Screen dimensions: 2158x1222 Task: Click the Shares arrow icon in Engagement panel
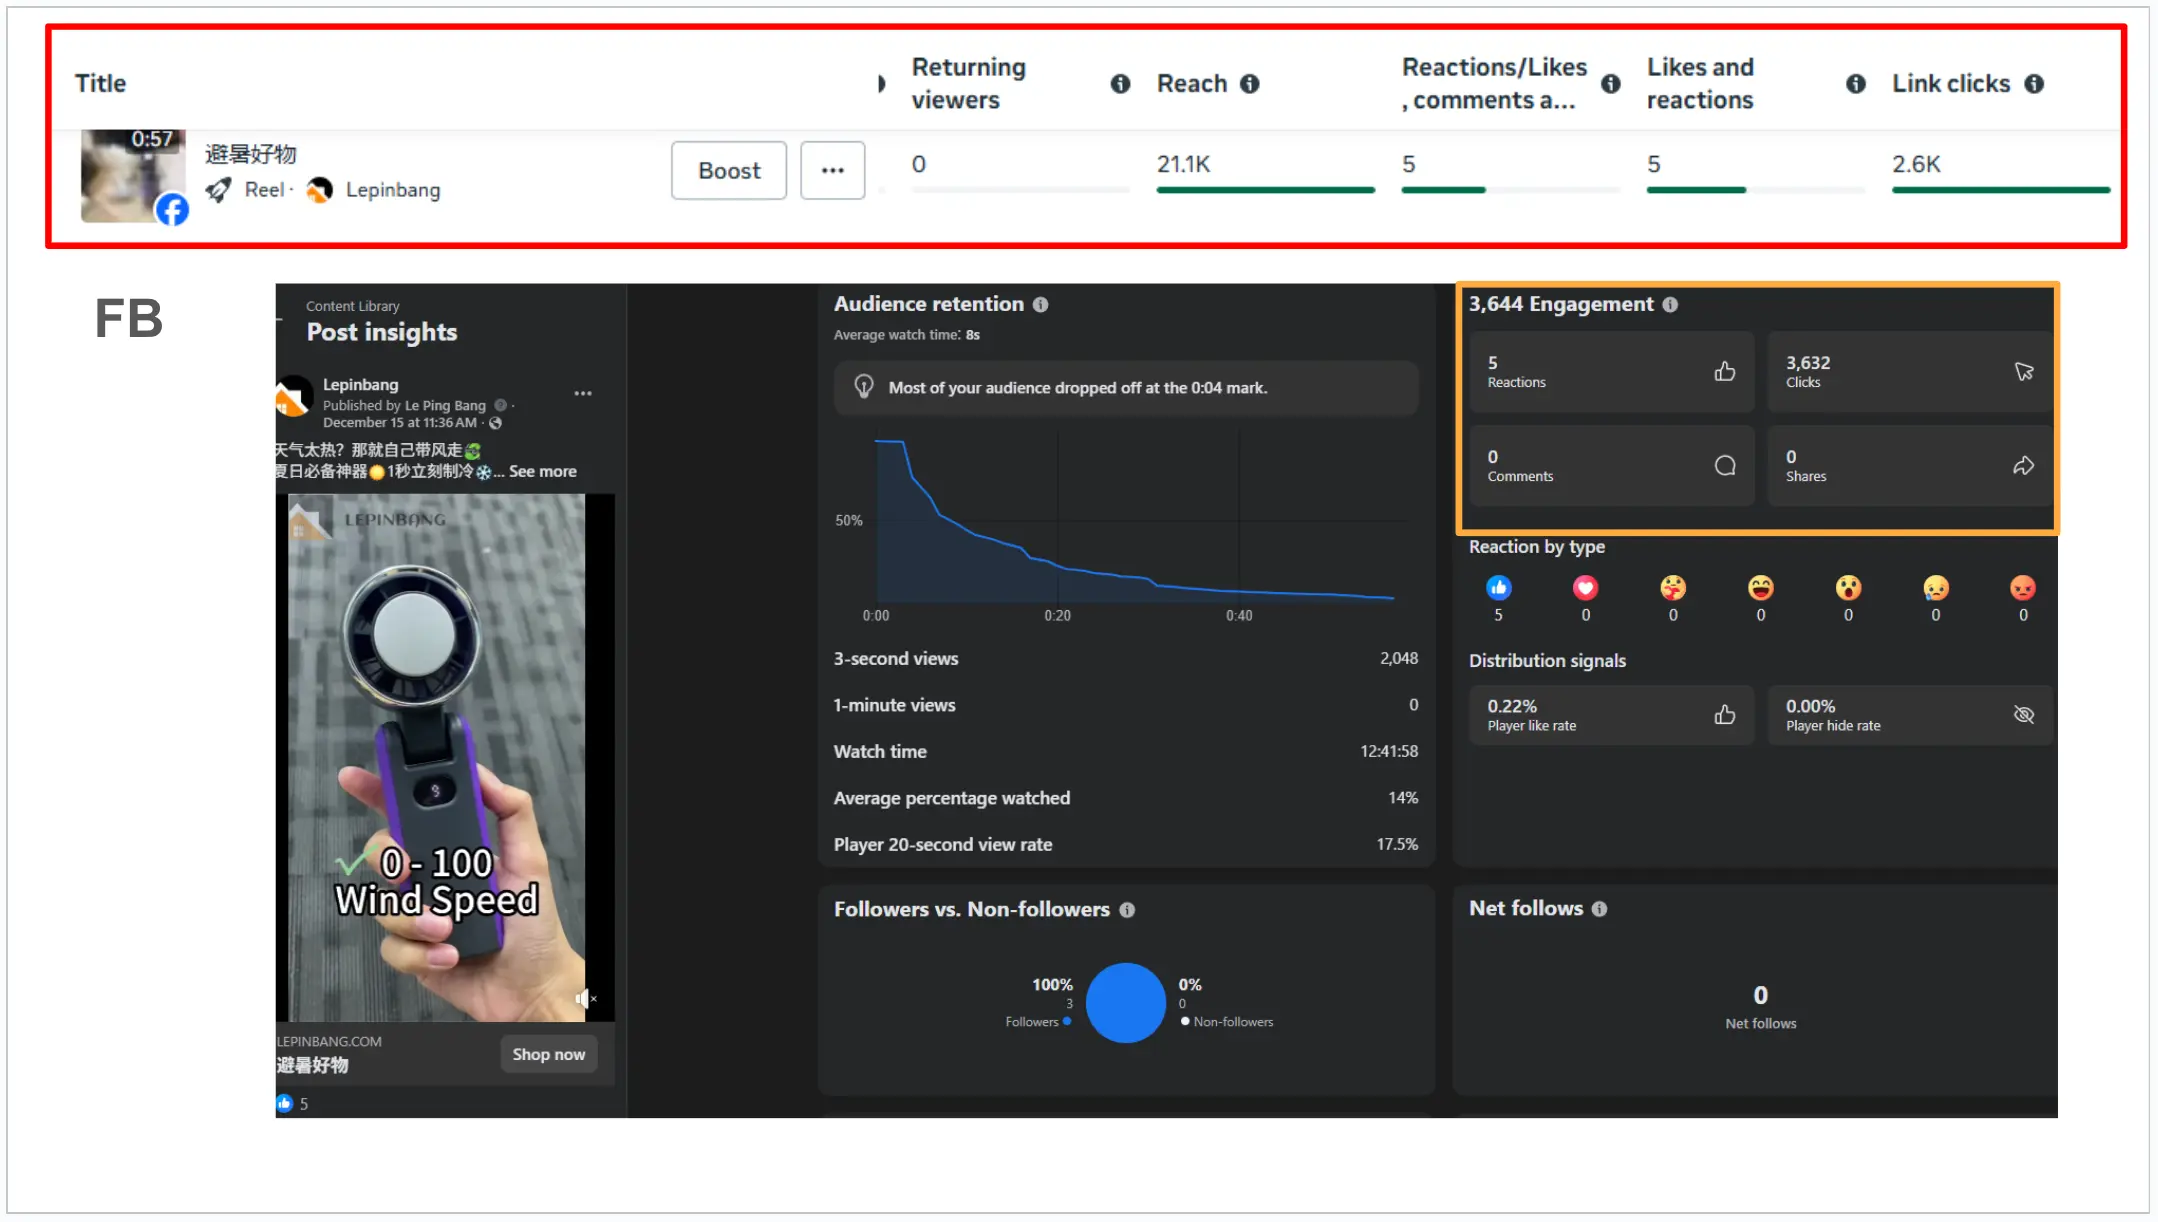point(2024,465)
